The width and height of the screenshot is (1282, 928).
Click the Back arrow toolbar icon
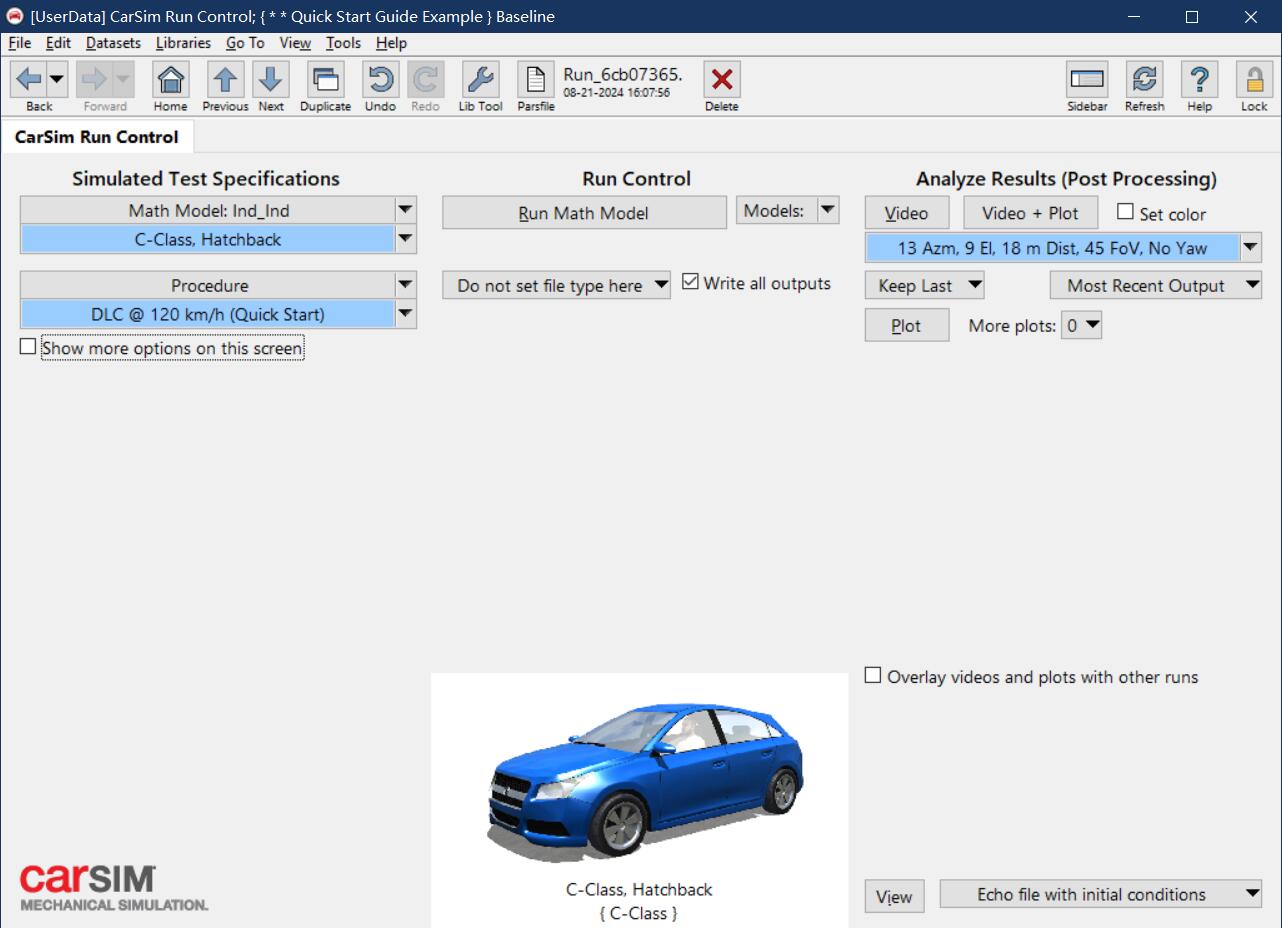tap(29, 79)
